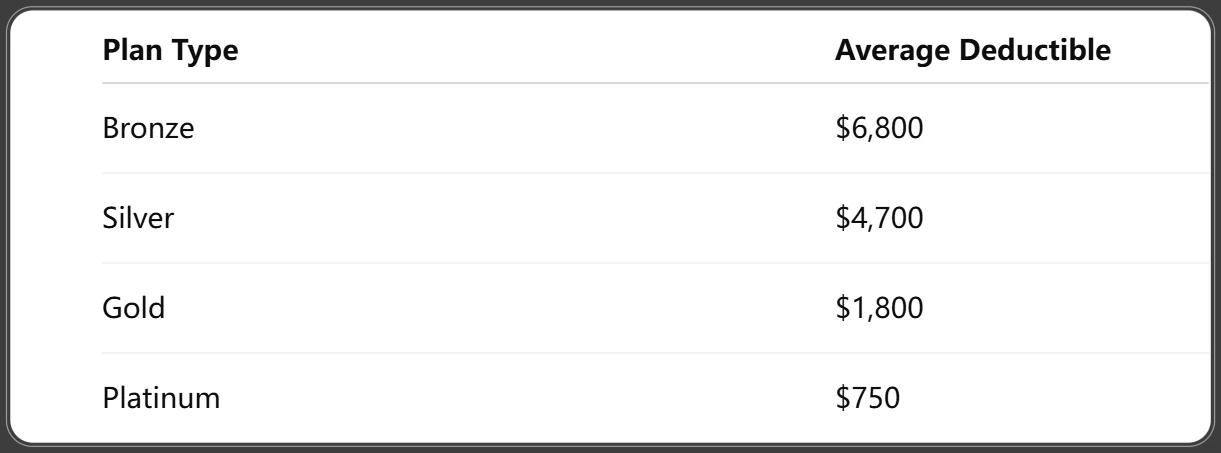Viewport: 1221px width, 453px height.
Task: Click the dollar sign in $6,800
Action: pyautogui.click(x=842, y=128)
